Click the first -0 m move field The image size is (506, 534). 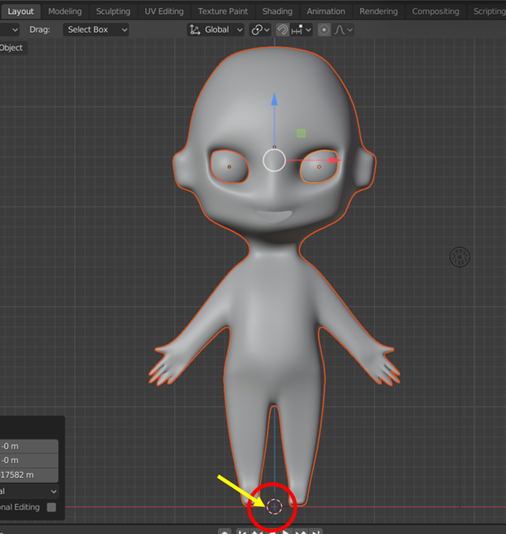tap(29, 446)
